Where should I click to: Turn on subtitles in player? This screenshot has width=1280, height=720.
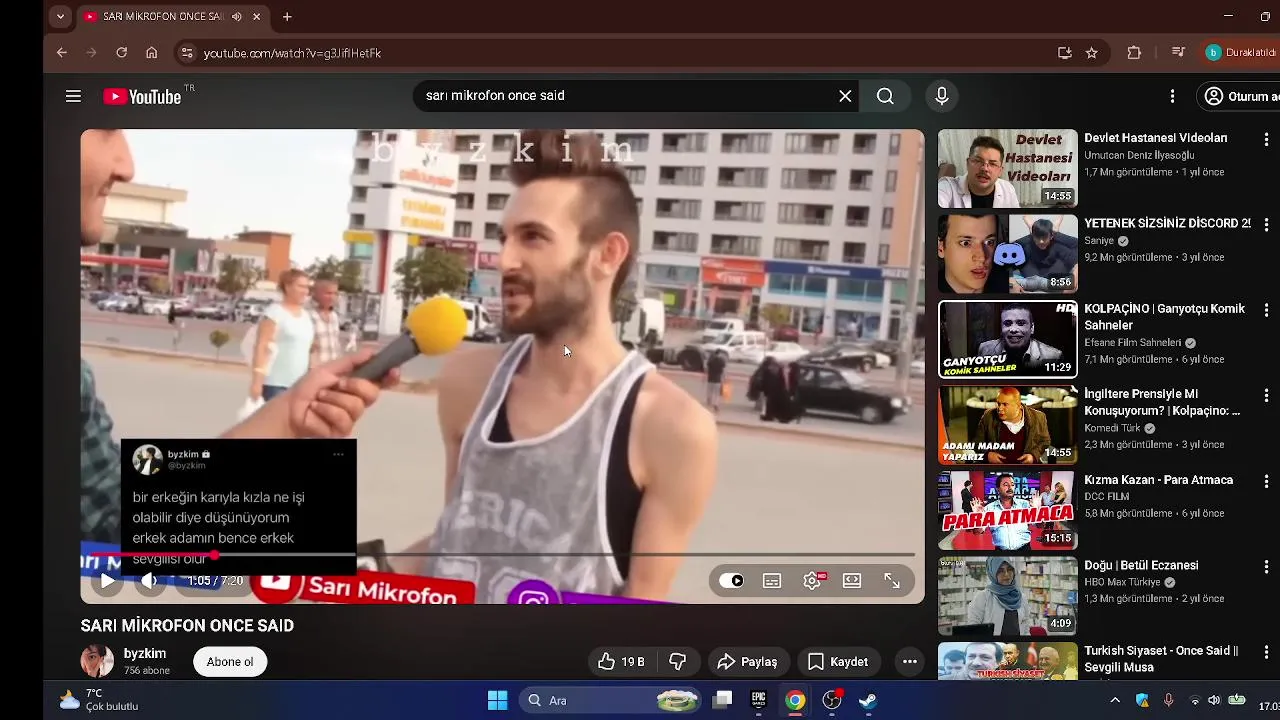tap(772, 580)
